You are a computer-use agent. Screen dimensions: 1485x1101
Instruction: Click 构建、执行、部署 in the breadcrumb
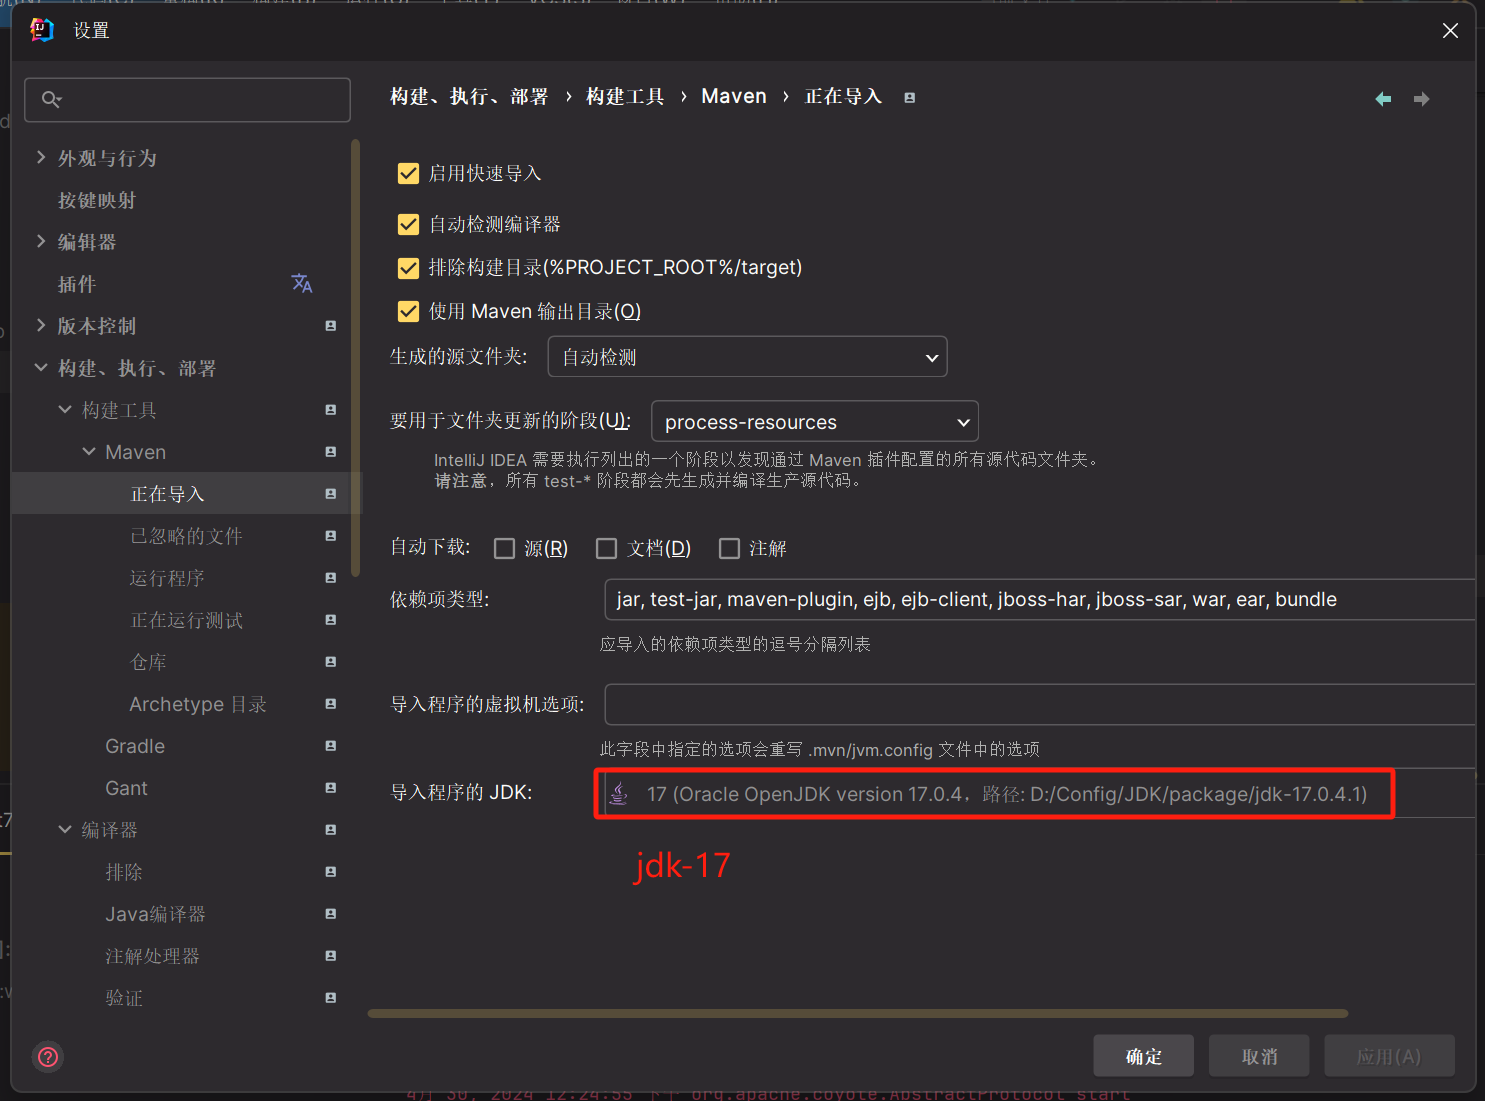tap(469, 96)
